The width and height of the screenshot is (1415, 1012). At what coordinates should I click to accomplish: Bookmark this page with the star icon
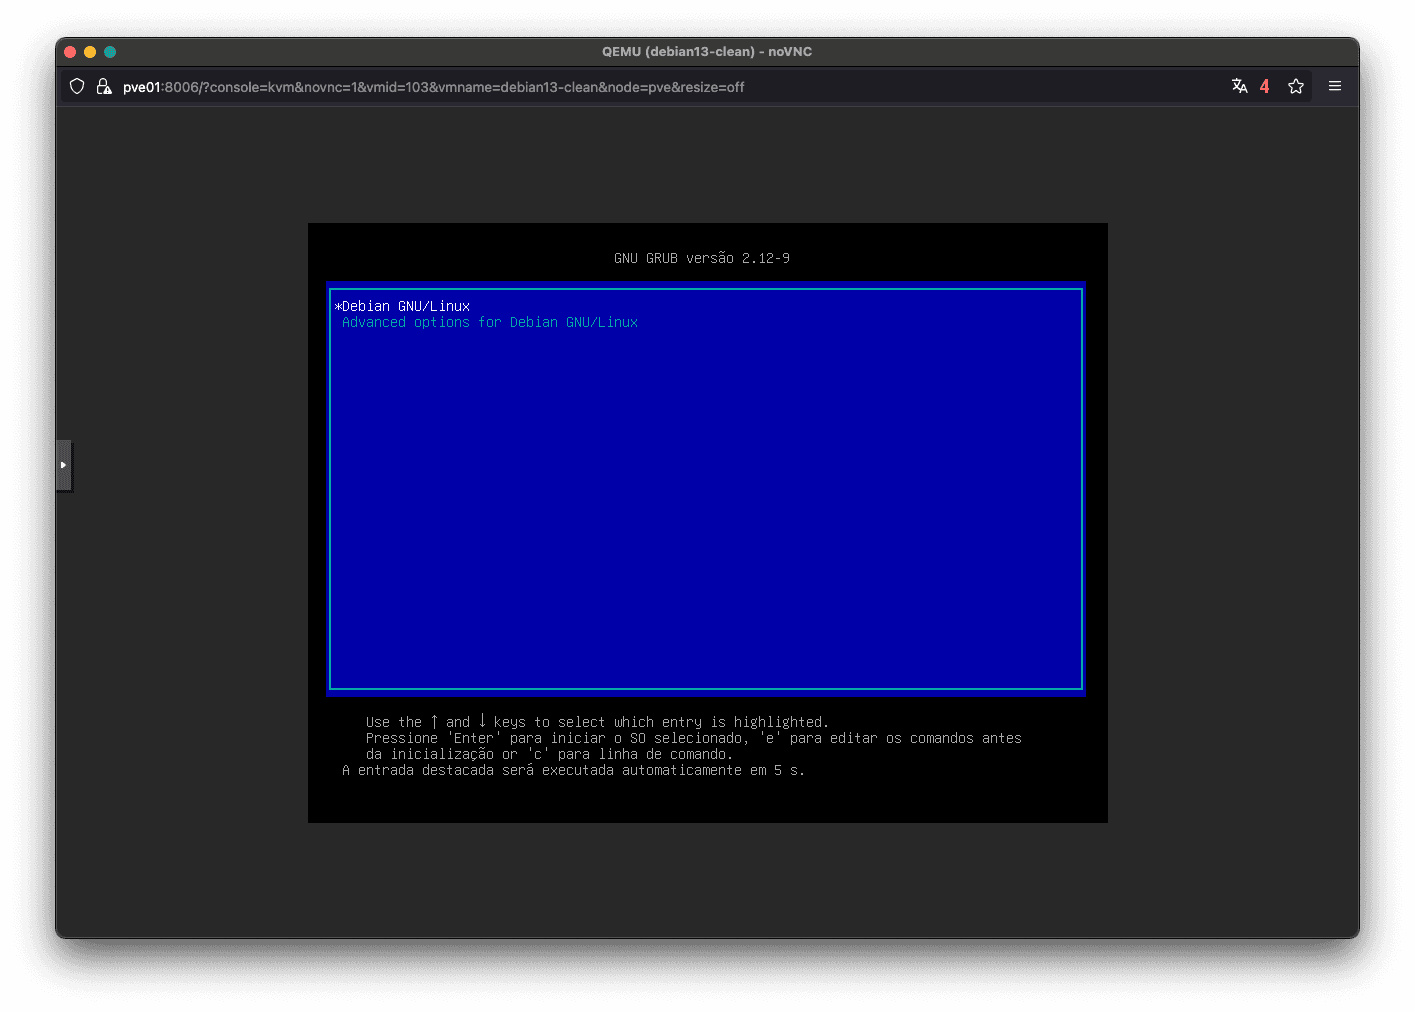1296,86
